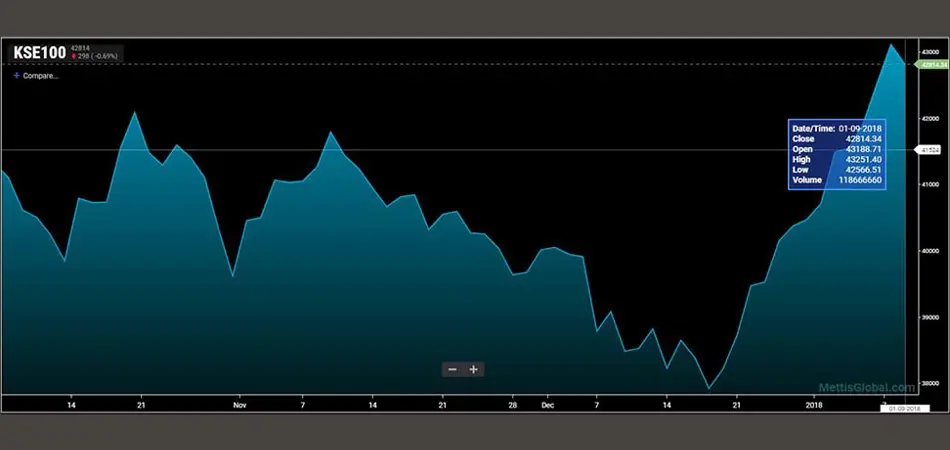Click the plus icon beside Compare
Screen dimensions: 950x450
tap(16, 75)
